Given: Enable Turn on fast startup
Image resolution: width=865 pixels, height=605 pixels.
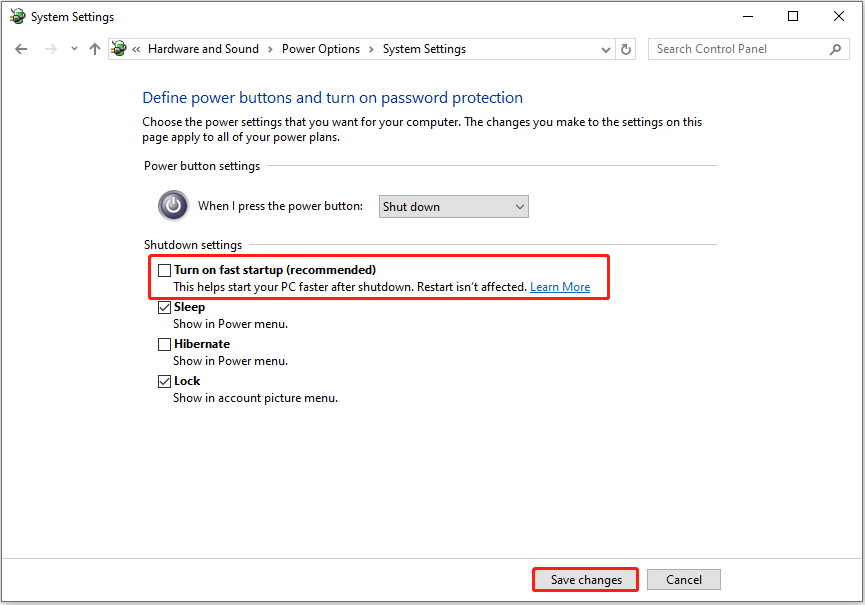Looking at the screenshot, I should tap(164, 269).
